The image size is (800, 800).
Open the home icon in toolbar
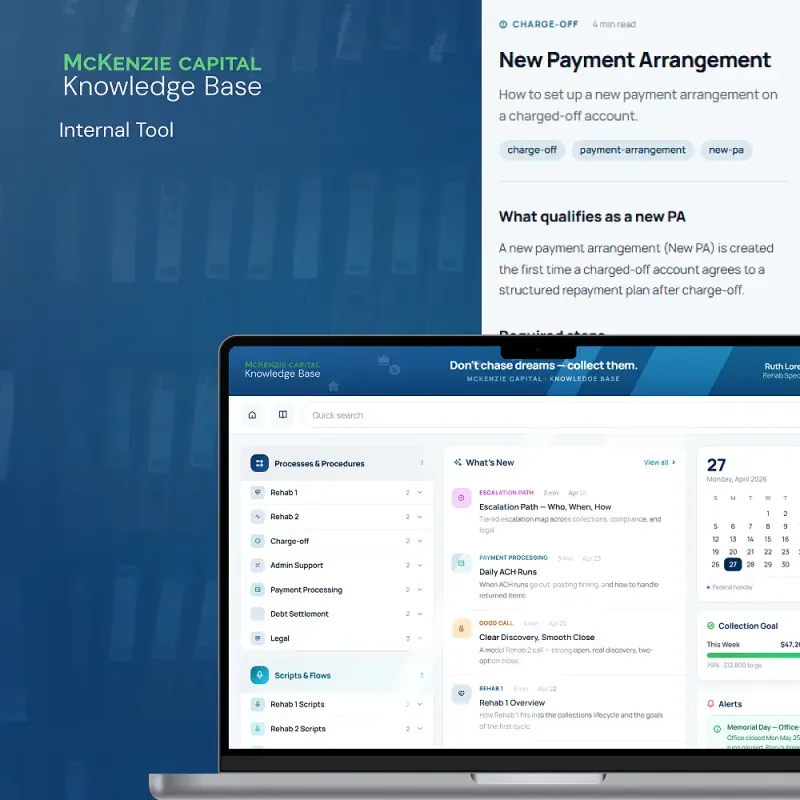point(252,415)
